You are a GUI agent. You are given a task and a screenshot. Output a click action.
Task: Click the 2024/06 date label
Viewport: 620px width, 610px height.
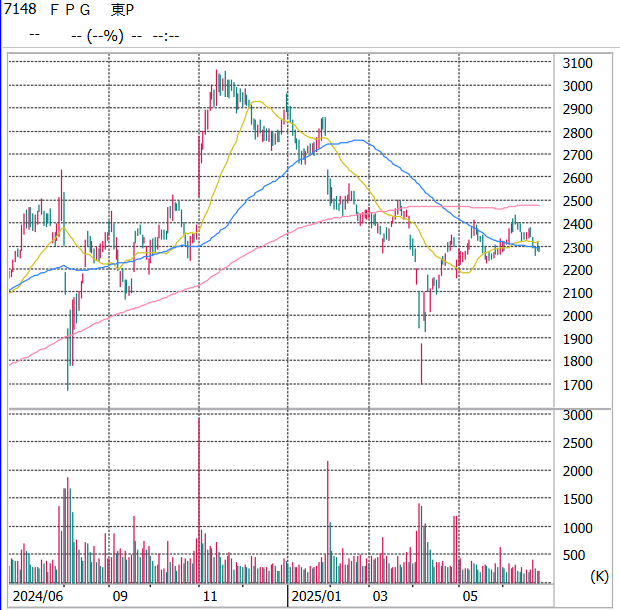(x=38, y=596)
